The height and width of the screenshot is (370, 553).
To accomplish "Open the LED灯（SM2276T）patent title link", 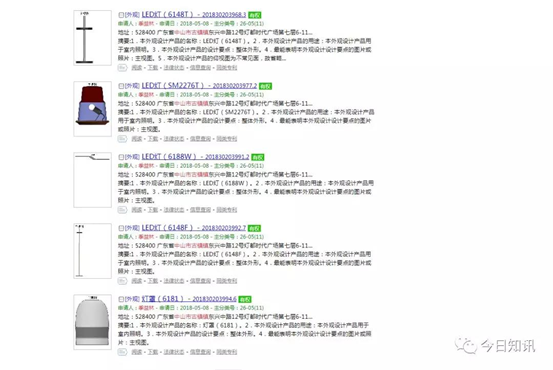I will pos(199,85).
